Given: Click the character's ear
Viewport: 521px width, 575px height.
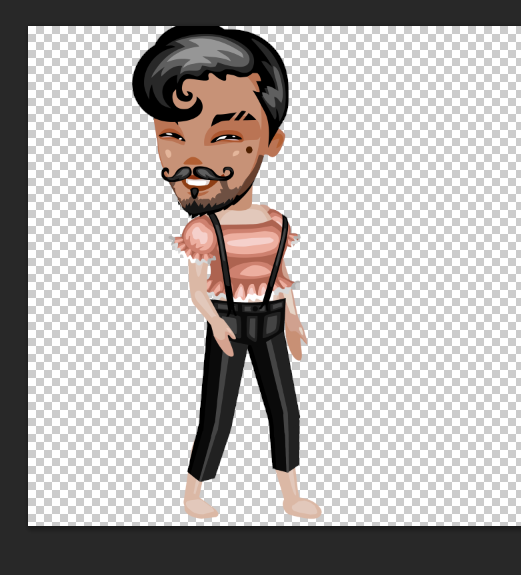Looking at the screenshot, I should coord(276,143).
